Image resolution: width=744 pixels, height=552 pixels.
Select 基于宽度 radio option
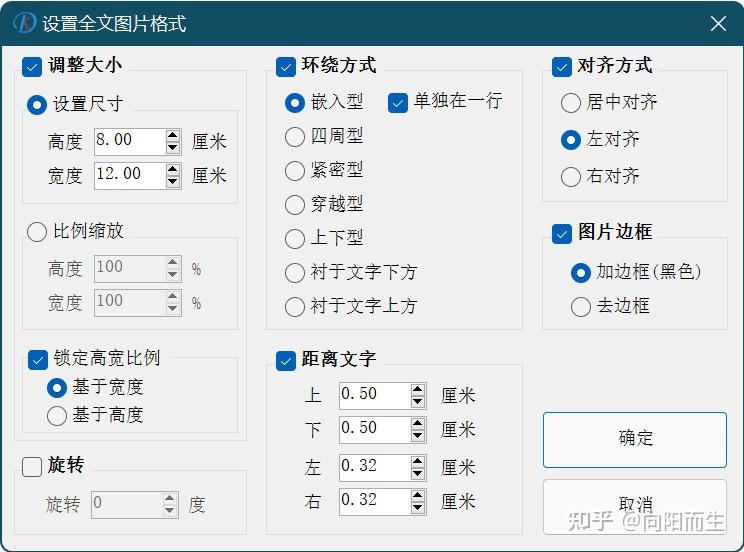point(57,388)
